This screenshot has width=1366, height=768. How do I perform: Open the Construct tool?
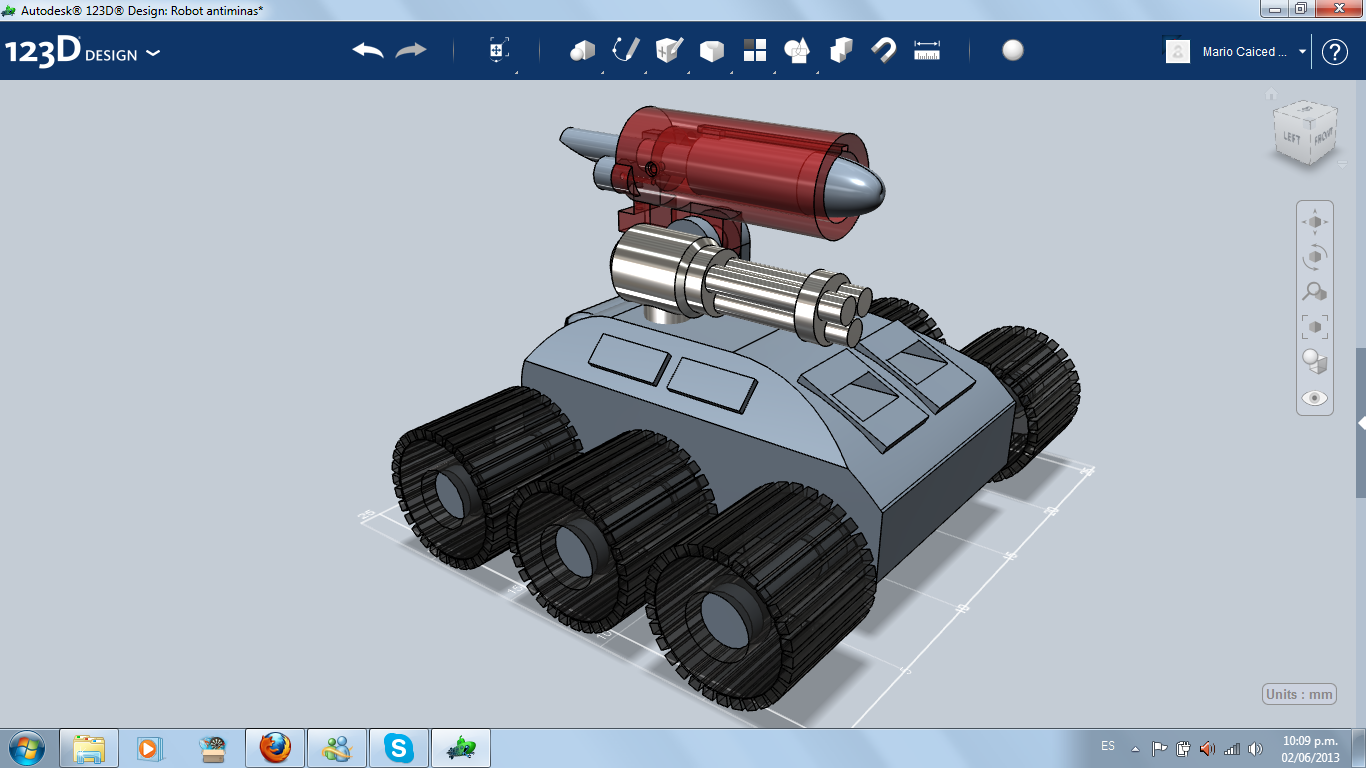[669, 51]
